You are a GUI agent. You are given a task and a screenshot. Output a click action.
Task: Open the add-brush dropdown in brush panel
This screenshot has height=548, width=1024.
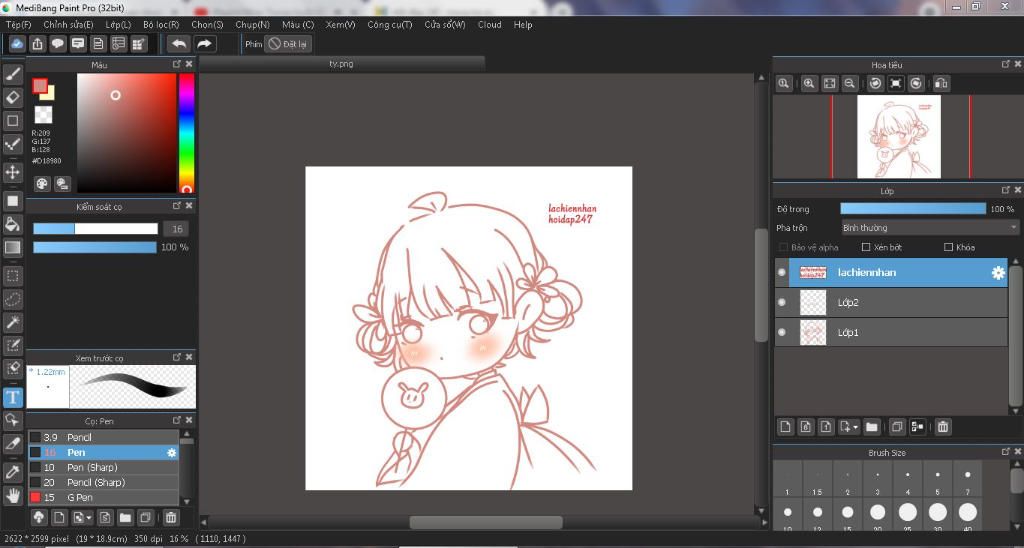point(89,519)
